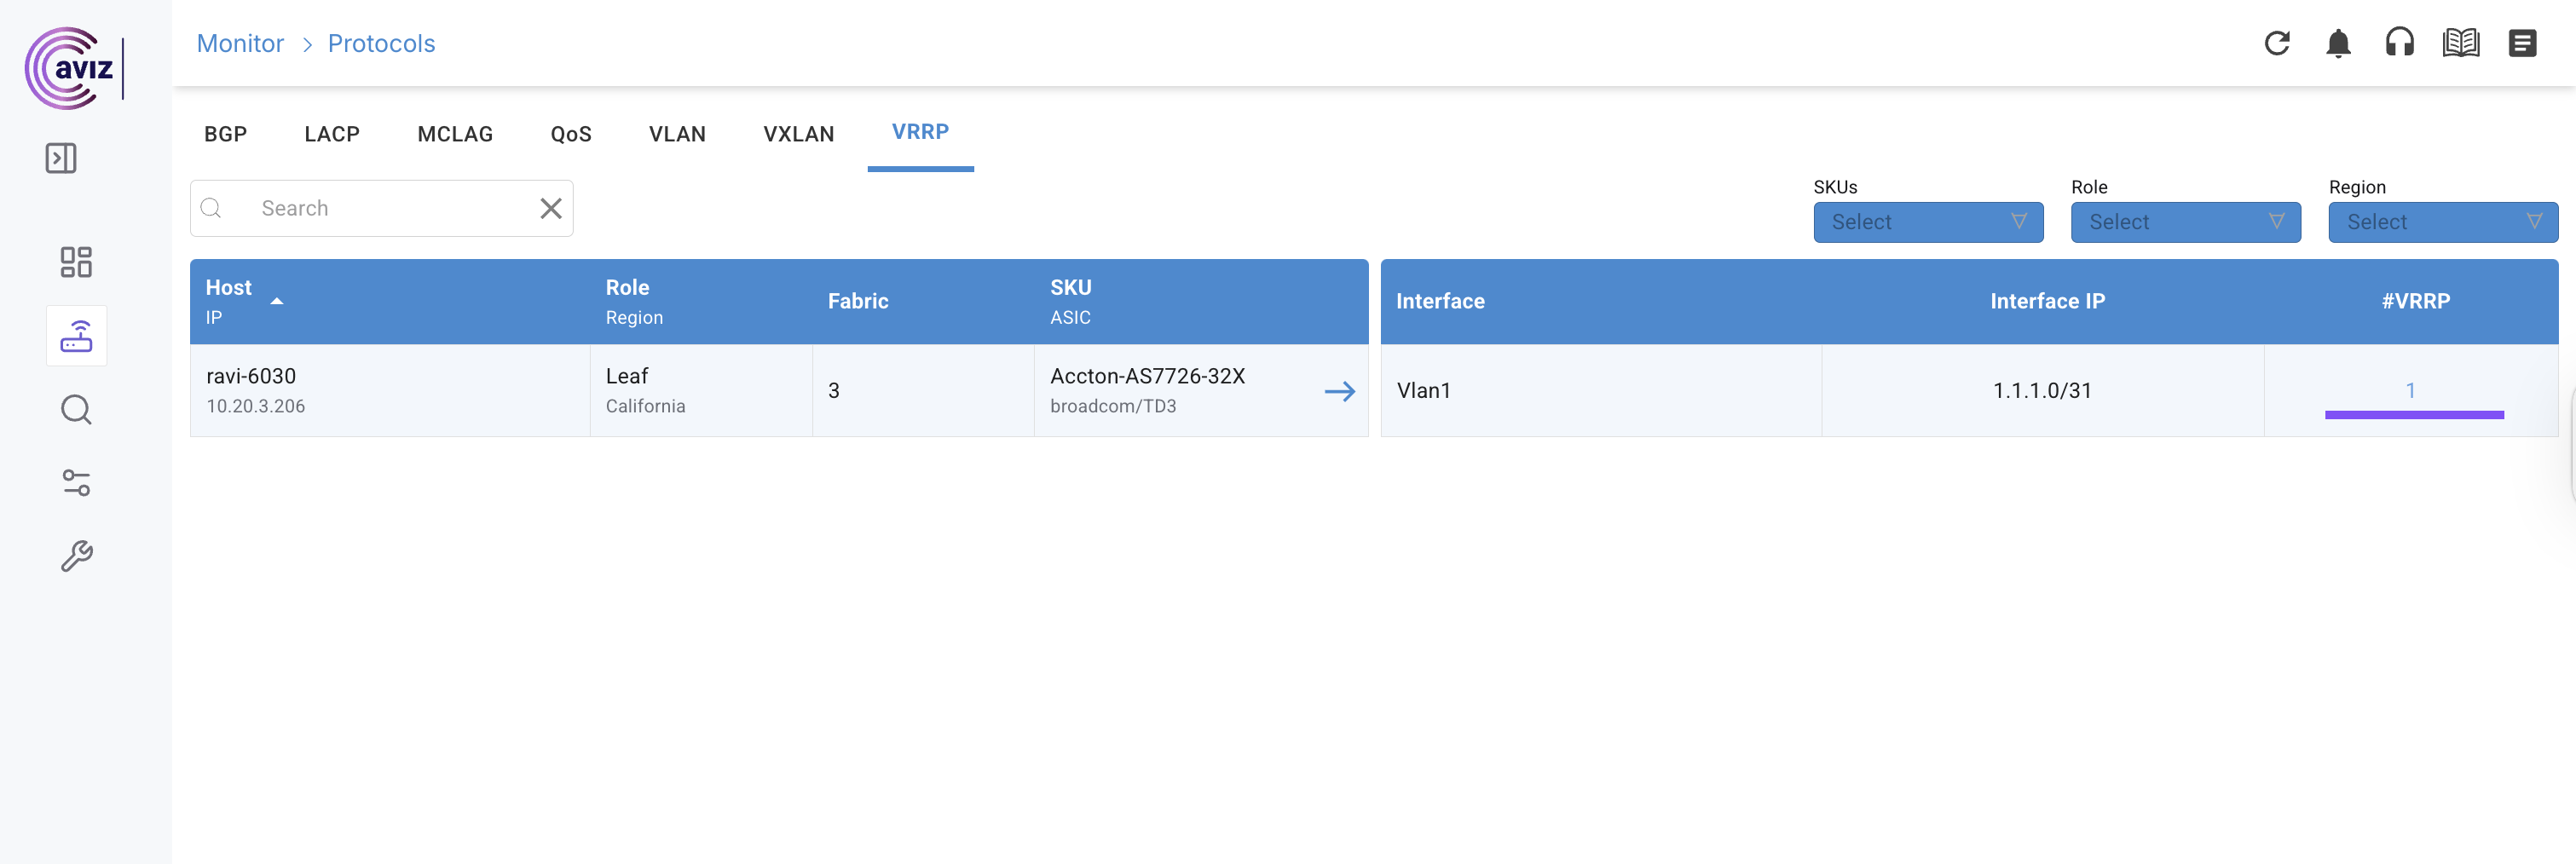2576x864 pixels.
Task: Click into the Search input field
Action: pyautogui.click(x=390, y=208)
